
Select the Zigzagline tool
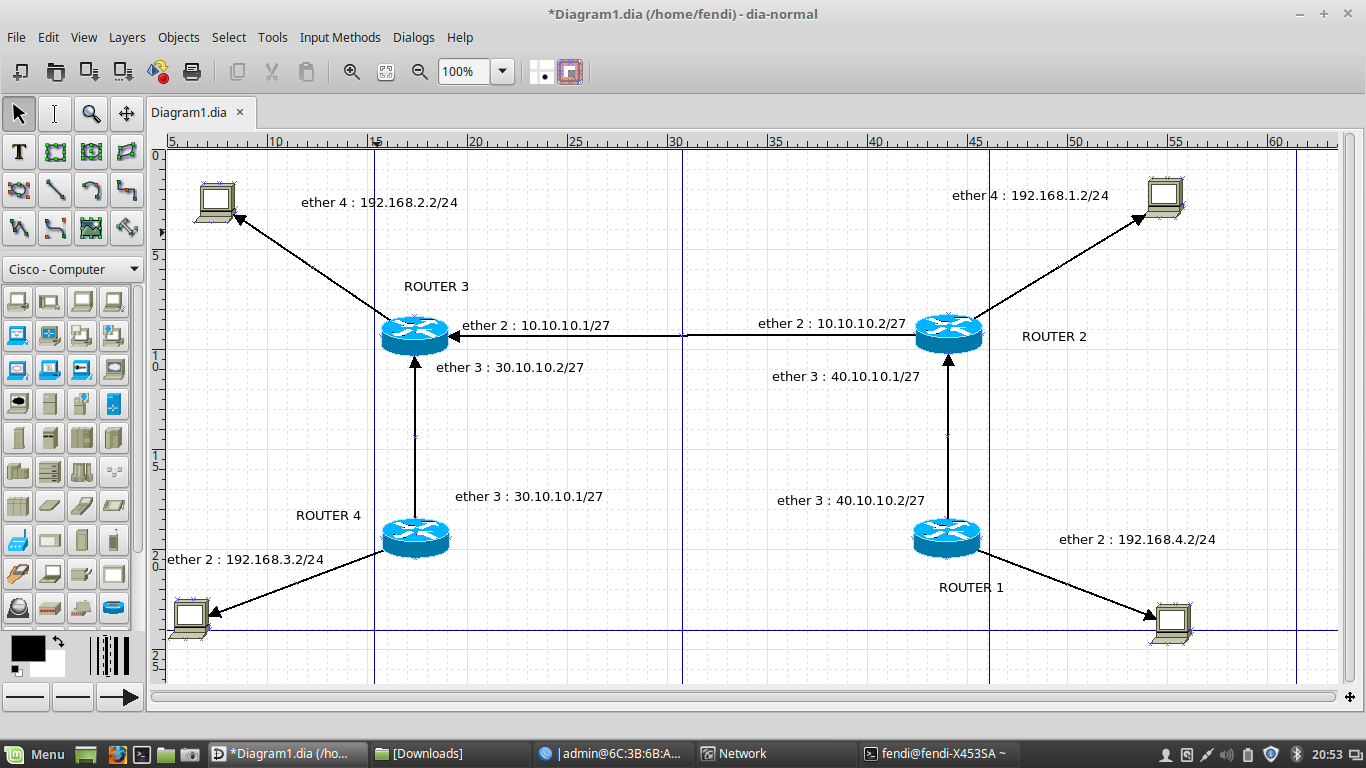(127, 190)
